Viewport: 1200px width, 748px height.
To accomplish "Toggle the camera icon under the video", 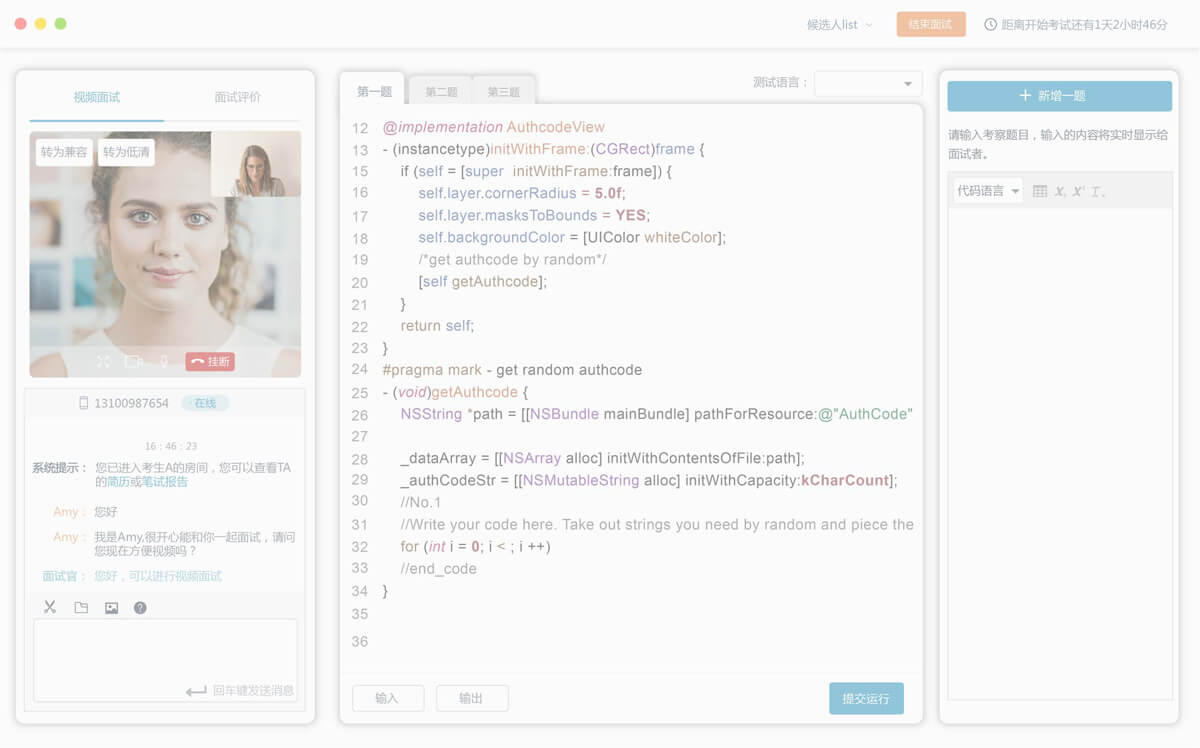I will (x=133, y=362).
